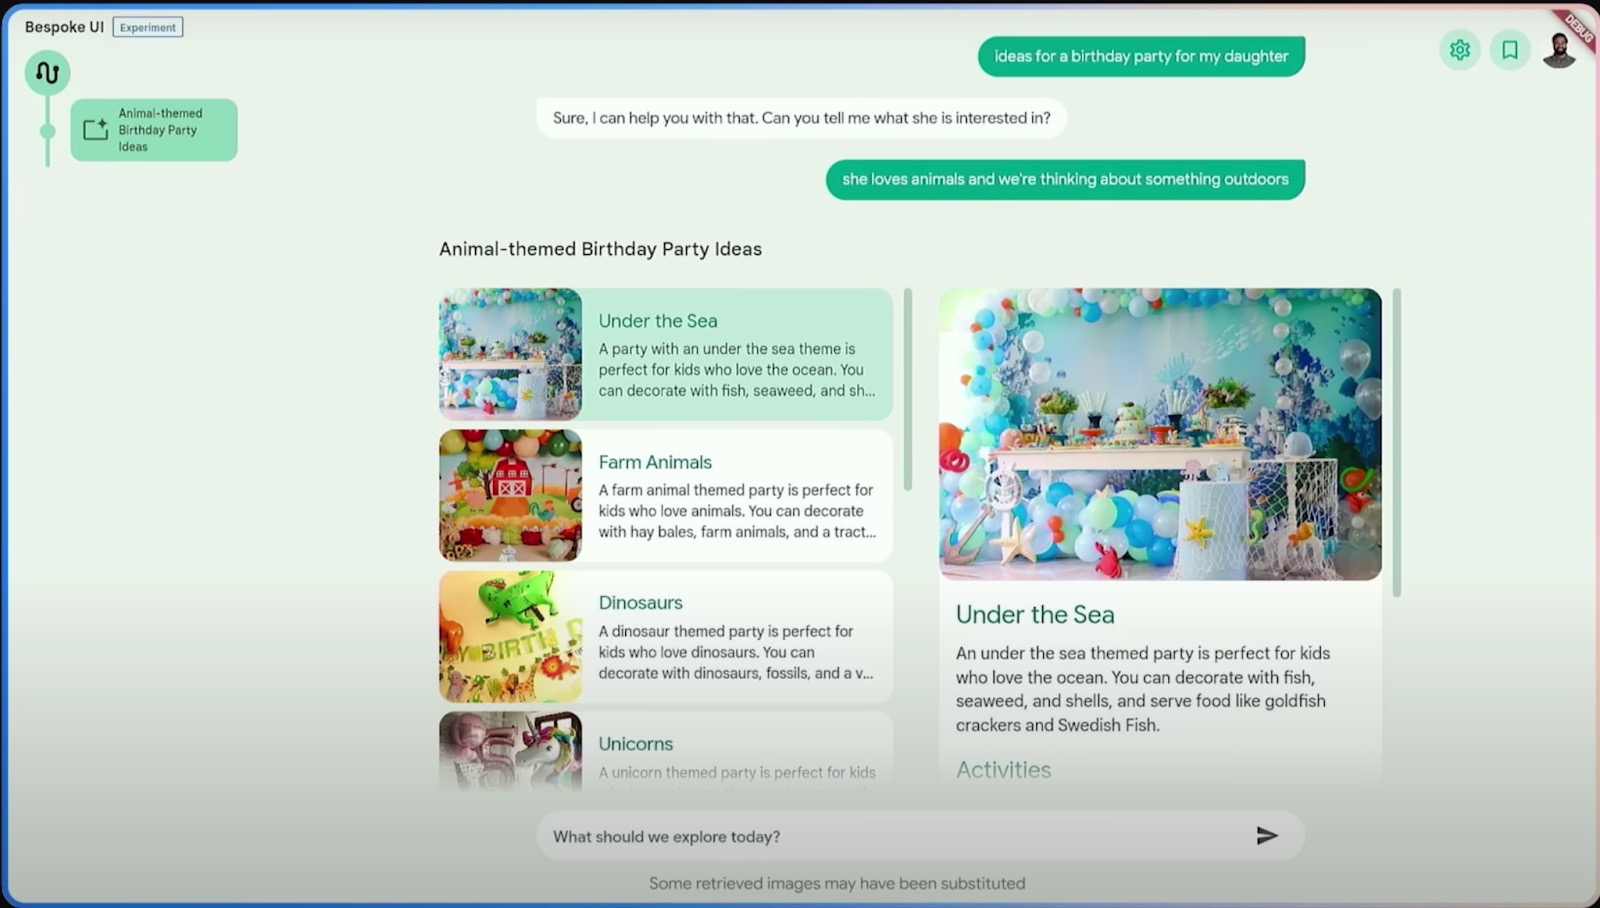Click the bookmark icon in top bar
The height and width of the screenshot is (908, 1600).
click(x=1509, y=50)
